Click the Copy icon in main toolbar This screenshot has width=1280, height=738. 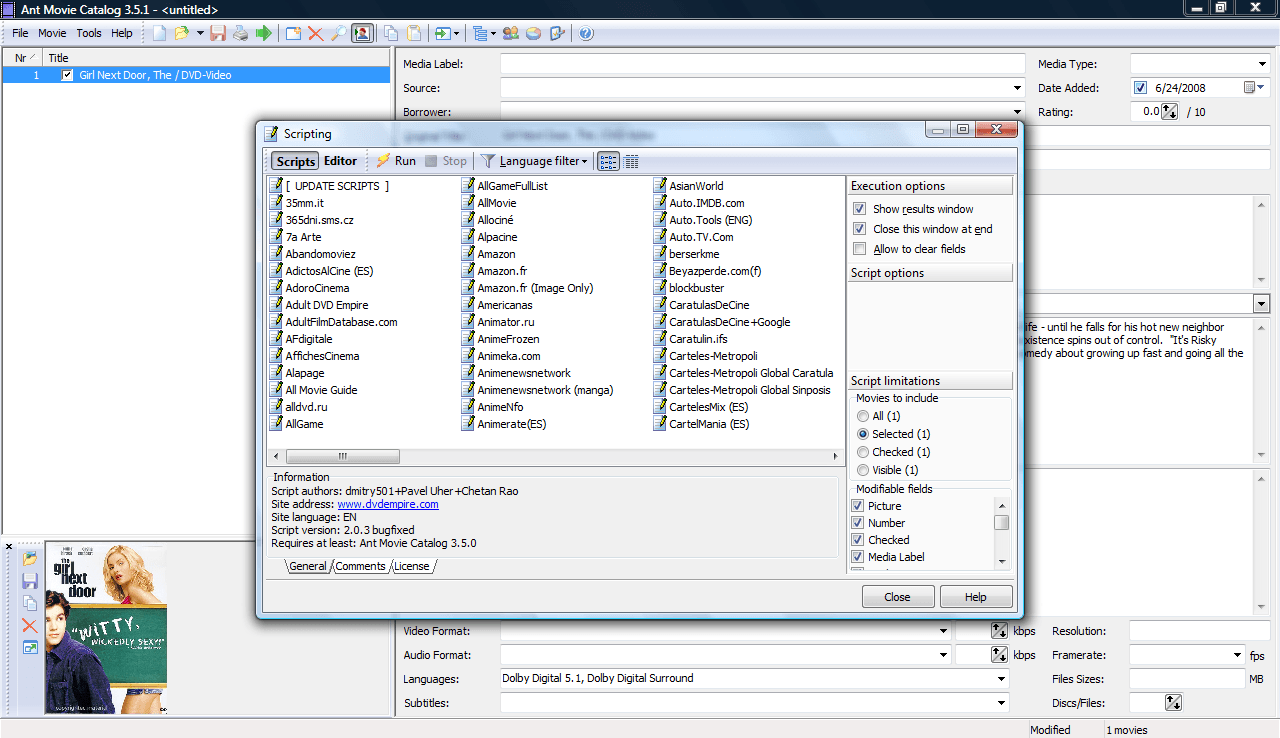coord(391,33)
